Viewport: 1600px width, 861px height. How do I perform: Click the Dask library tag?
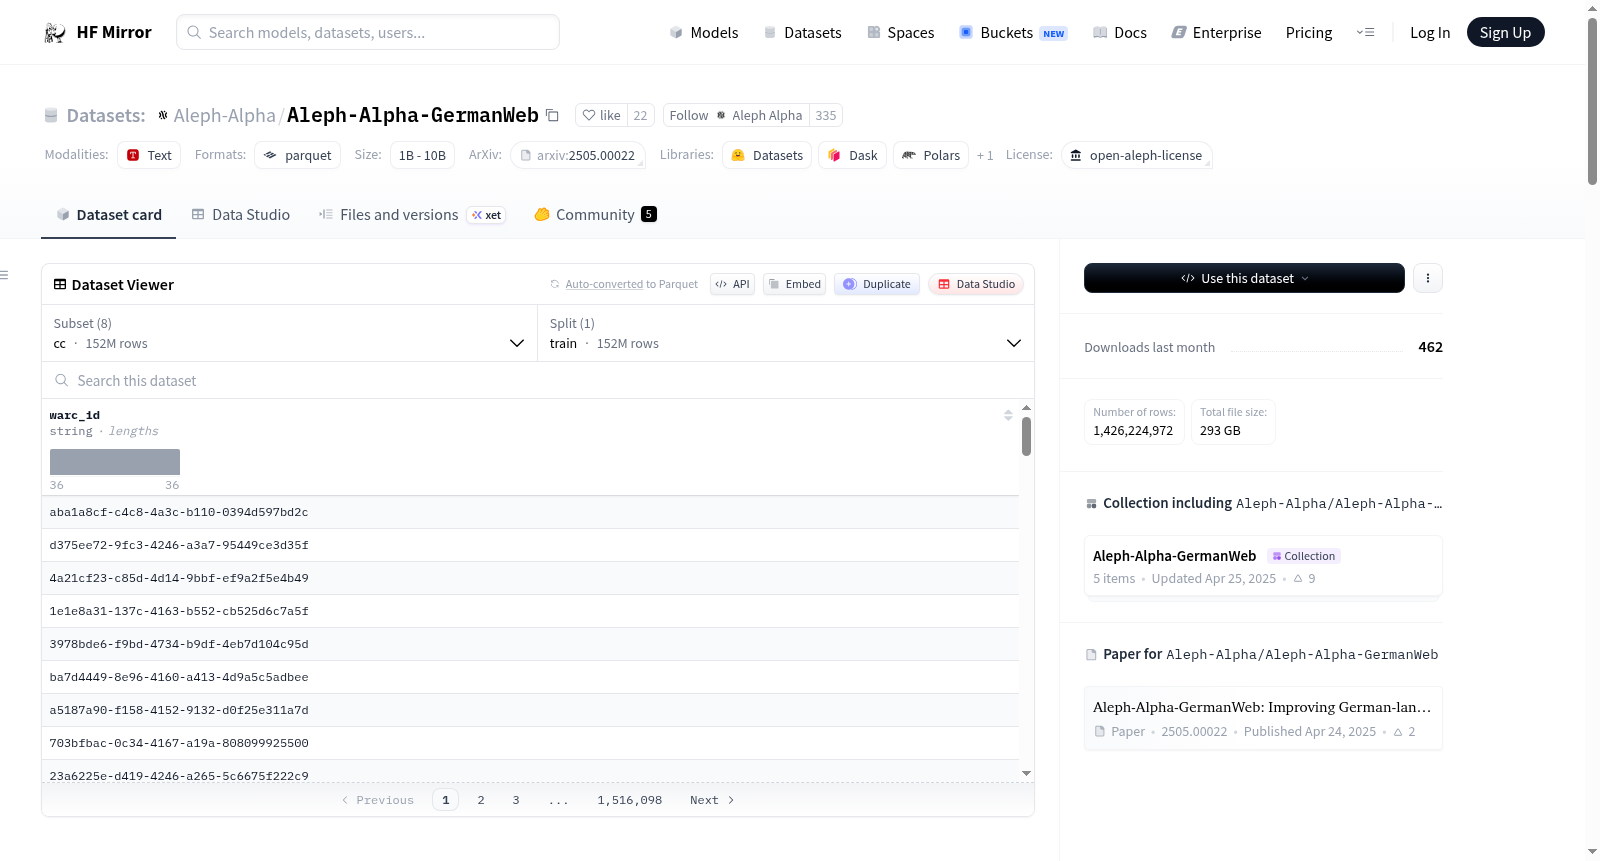point(852,155)
